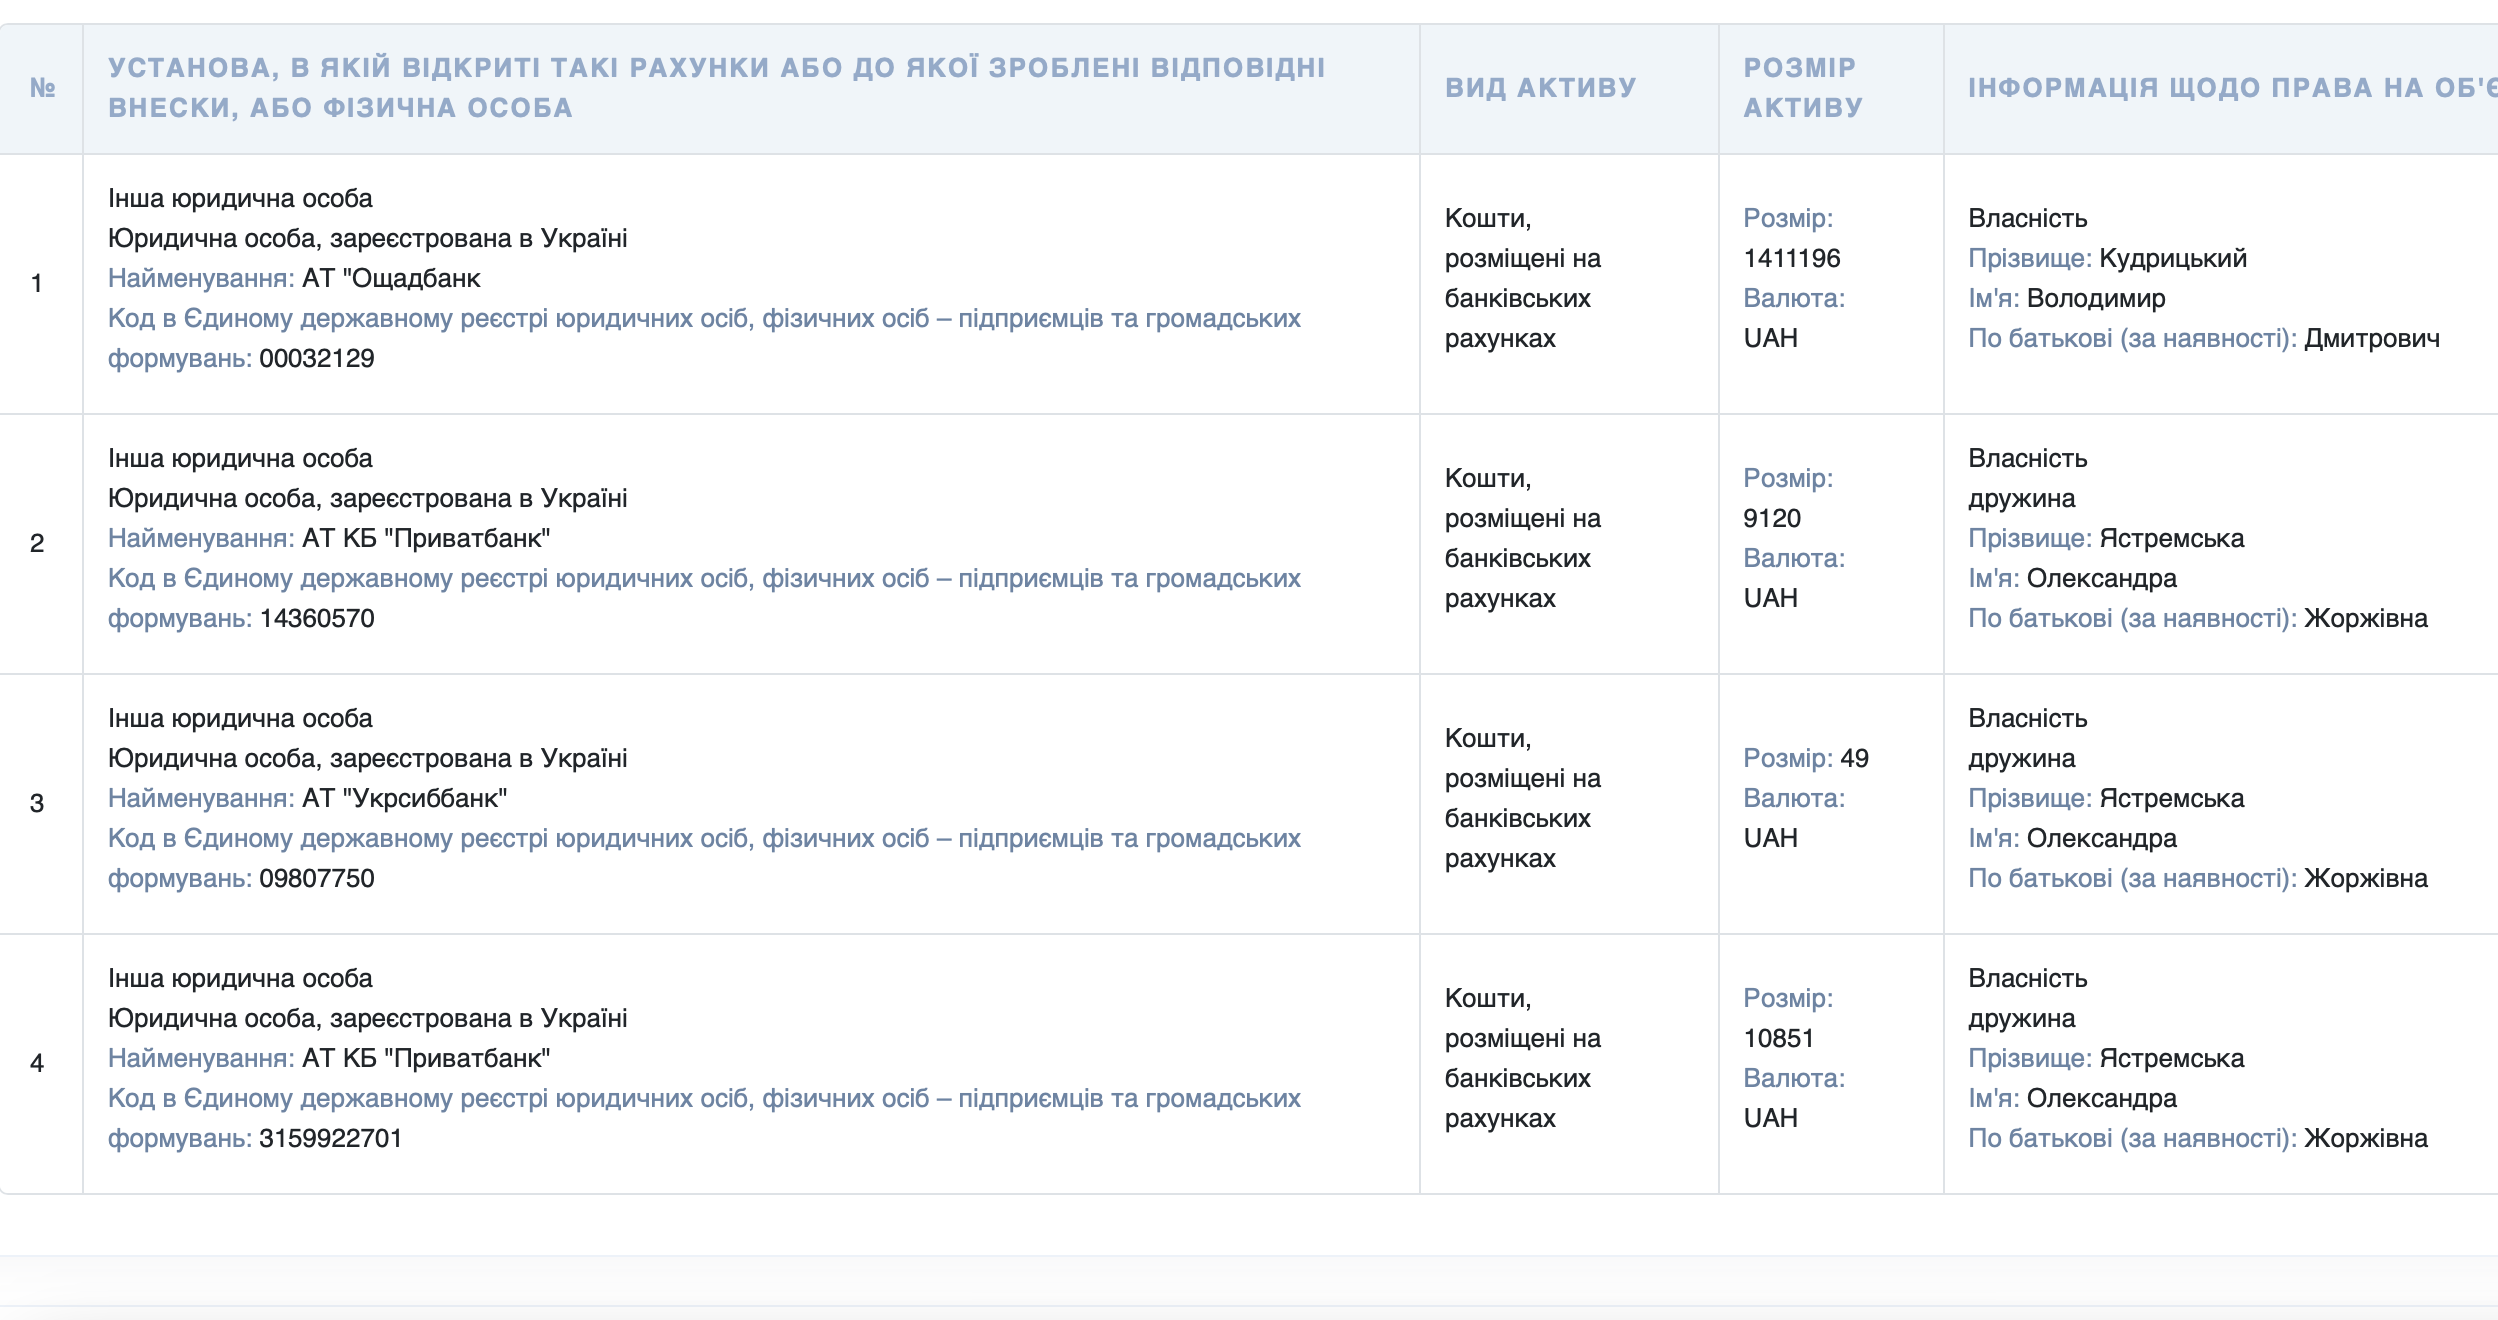Click the amount 49 in row three
Screen dimensions: 2498x1320
tap(1853, 758)
